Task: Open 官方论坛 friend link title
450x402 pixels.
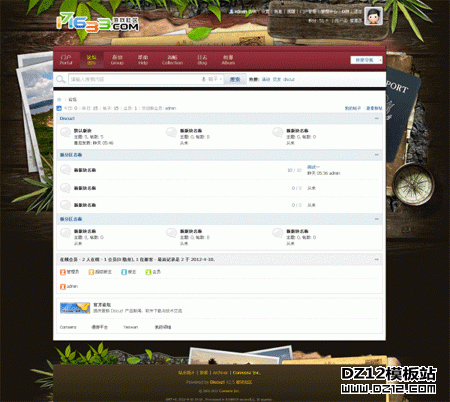Action: [x=102, y=305]
